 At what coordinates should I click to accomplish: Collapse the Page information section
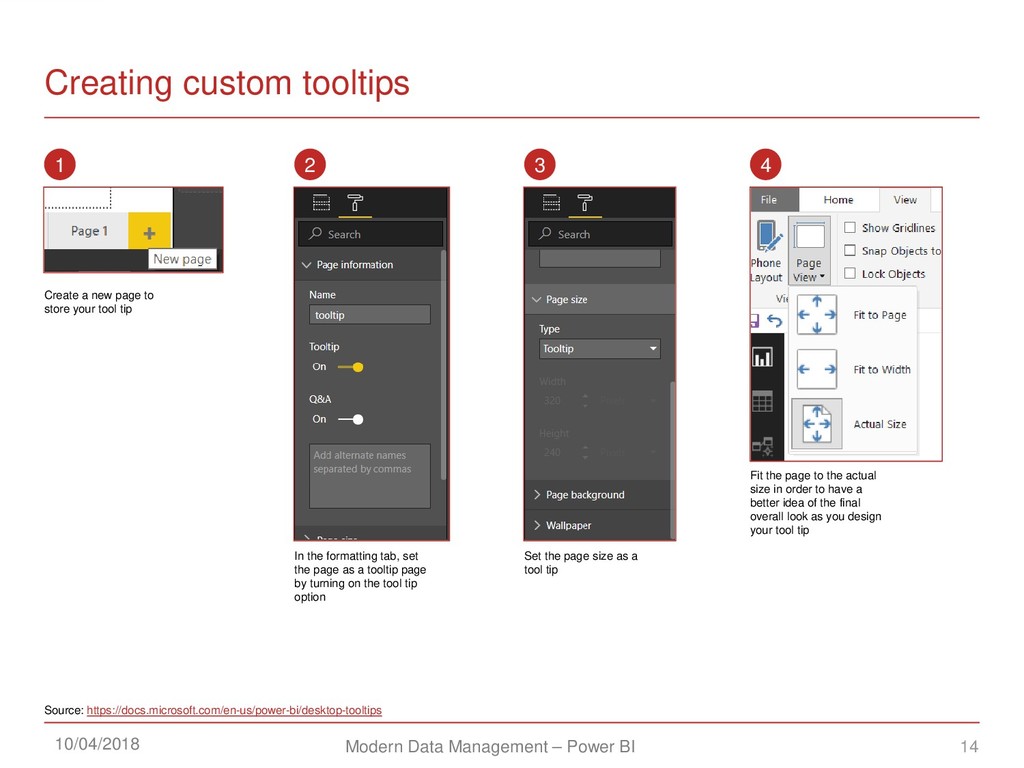pos(369,264)
